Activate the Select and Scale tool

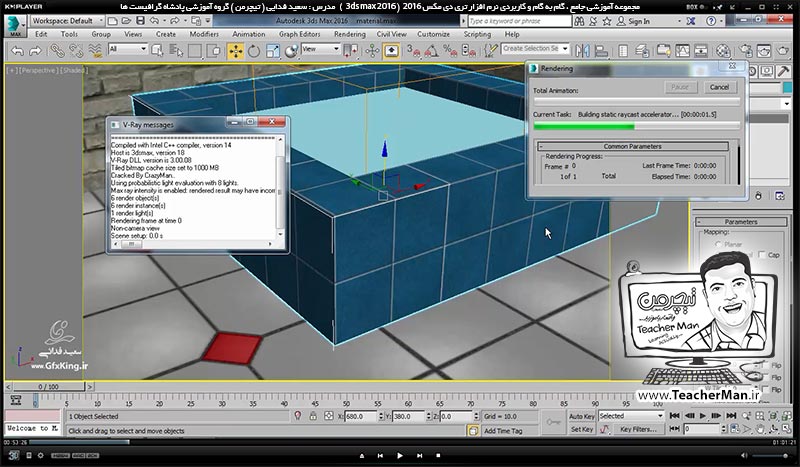click(273, 51)
